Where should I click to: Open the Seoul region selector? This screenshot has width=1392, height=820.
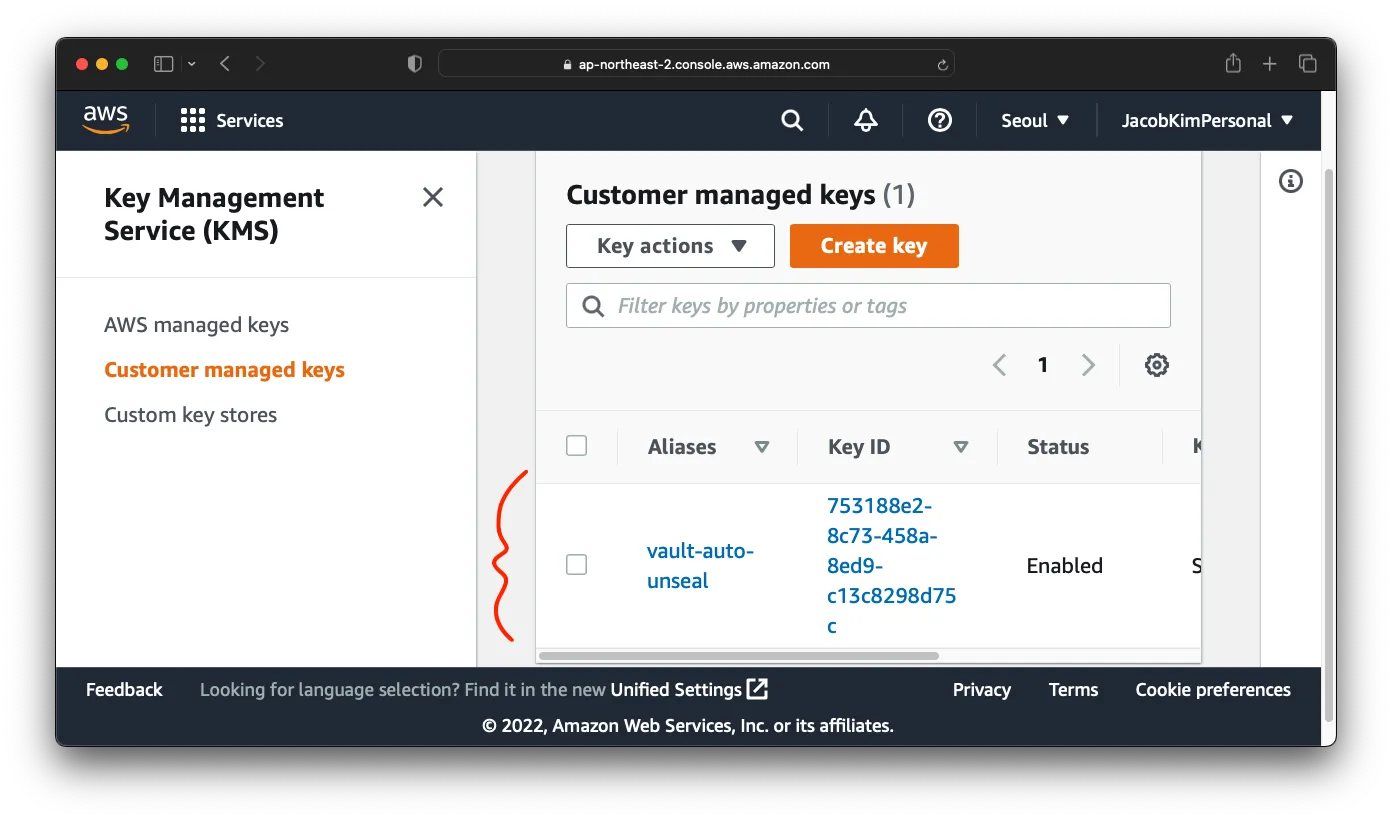[1034, 120]
